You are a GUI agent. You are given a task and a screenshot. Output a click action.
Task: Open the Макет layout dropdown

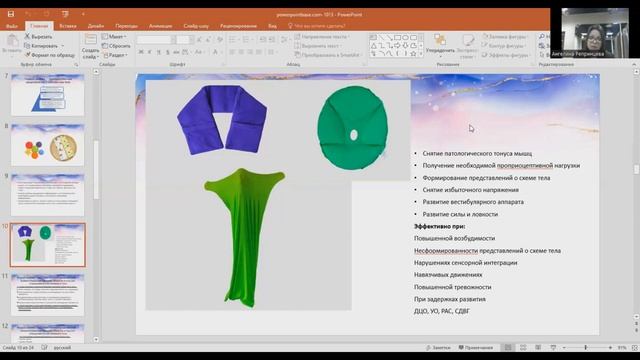(114, 36)
